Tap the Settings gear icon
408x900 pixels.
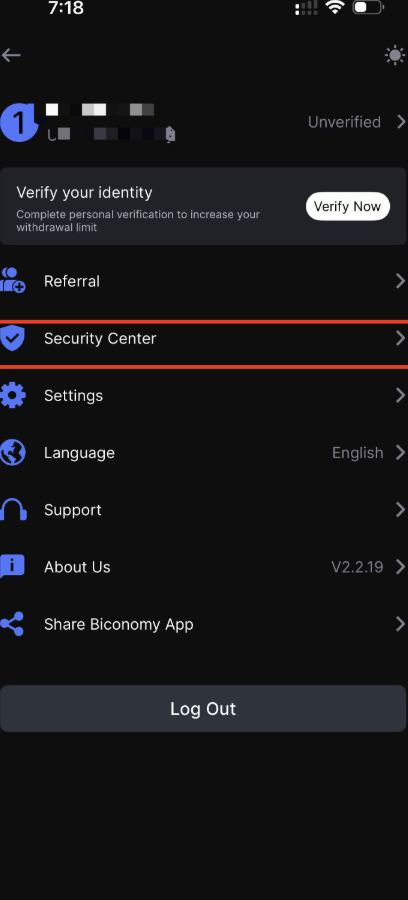point(13,395)
